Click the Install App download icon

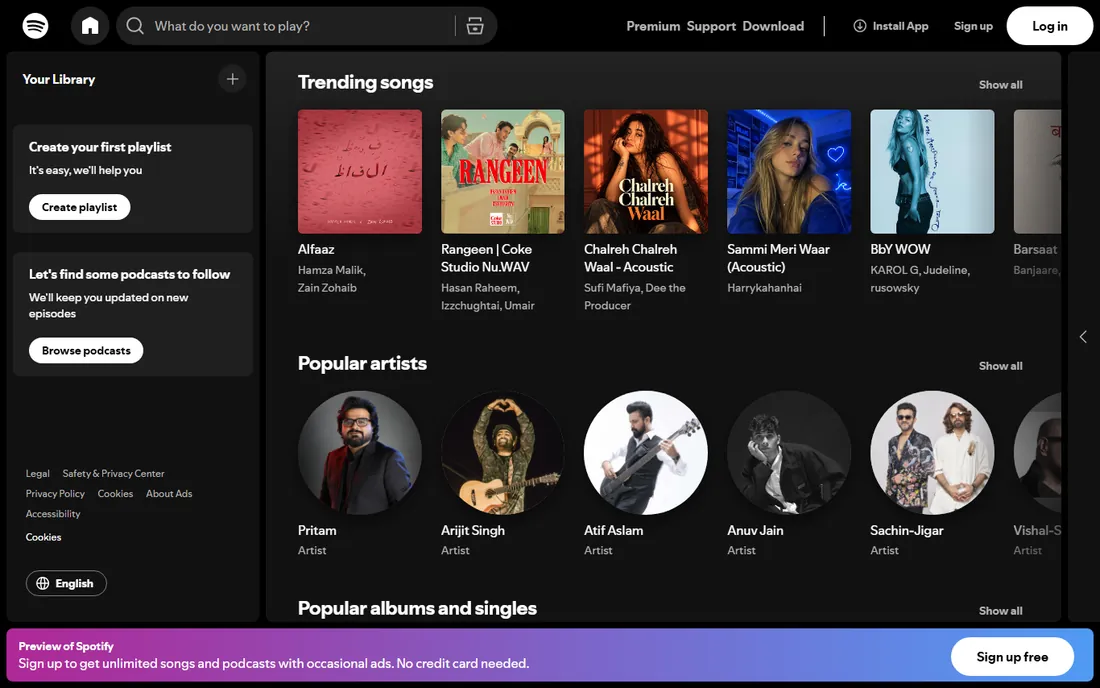(x=859, y=26)
